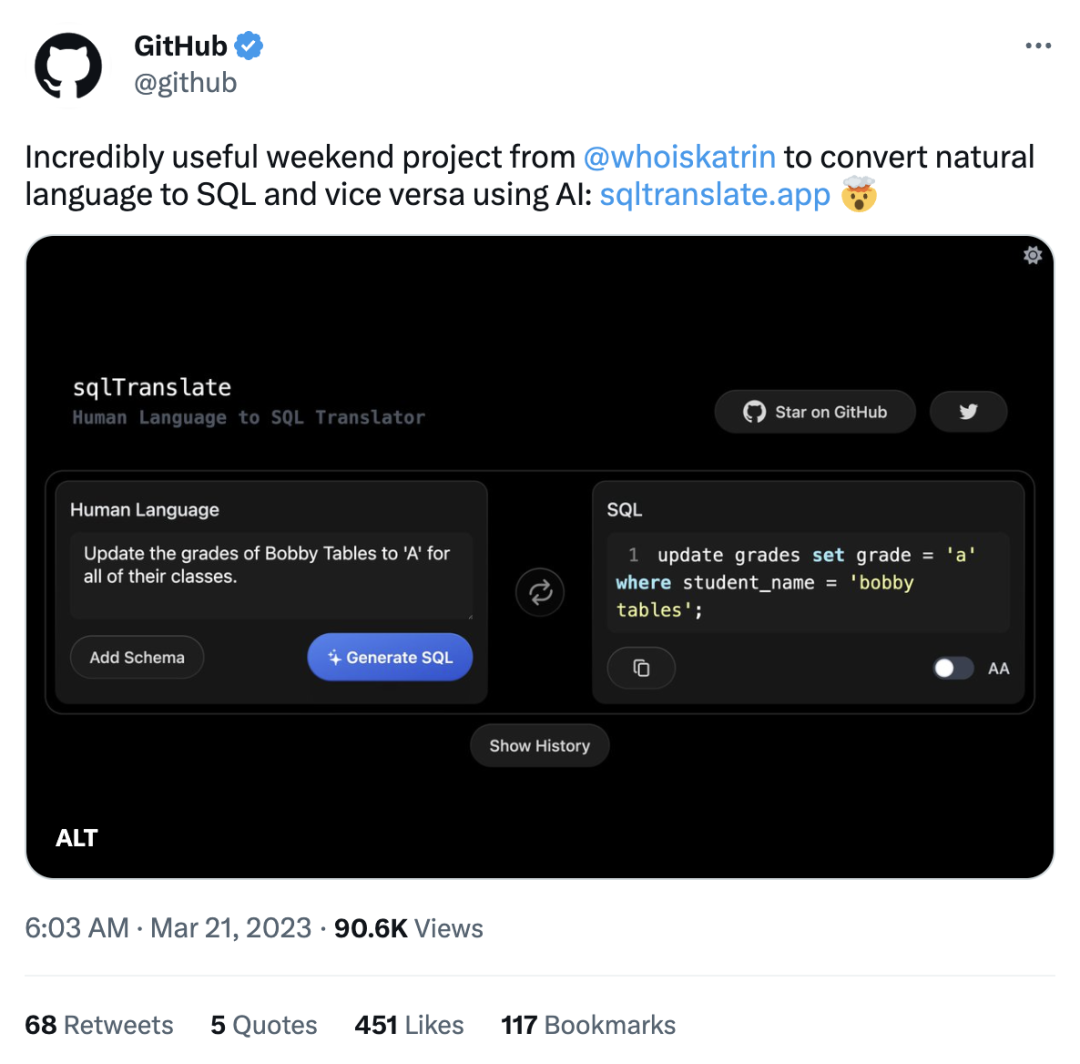Open the tweet's three-dot more menu
This screenshot has height=1064, width=1080.
tap(1038, 46)
